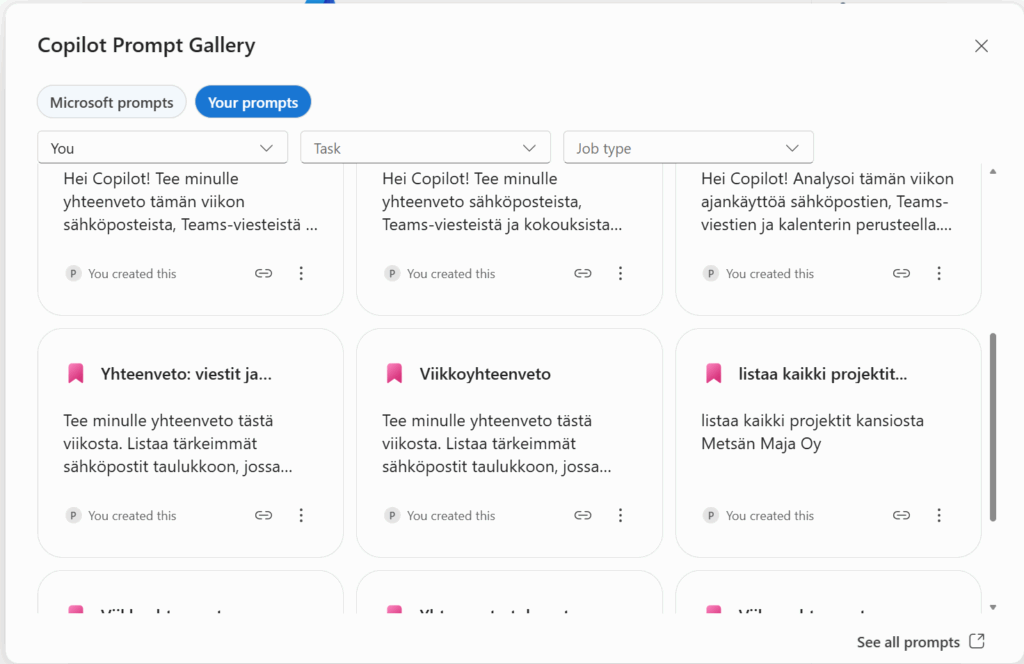
Task: Click 'You created this' on the 'Analysoi tämän viikon' card
Action: (x=769, y=273)
